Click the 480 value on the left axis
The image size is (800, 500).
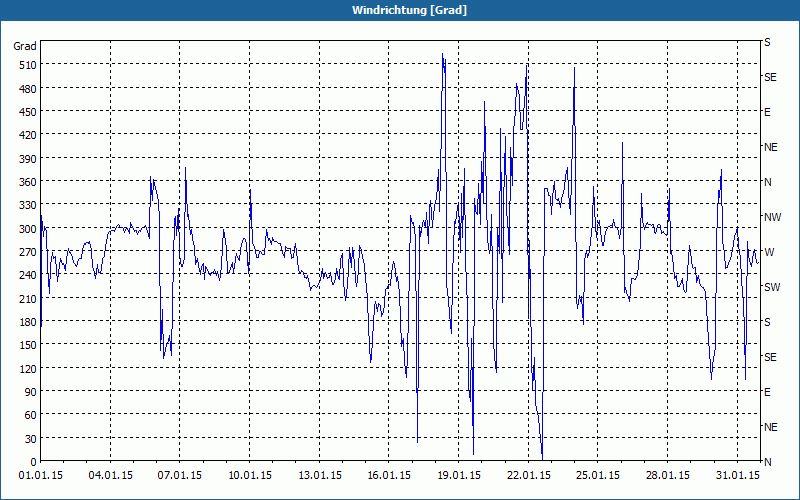[x=28, y=89]
